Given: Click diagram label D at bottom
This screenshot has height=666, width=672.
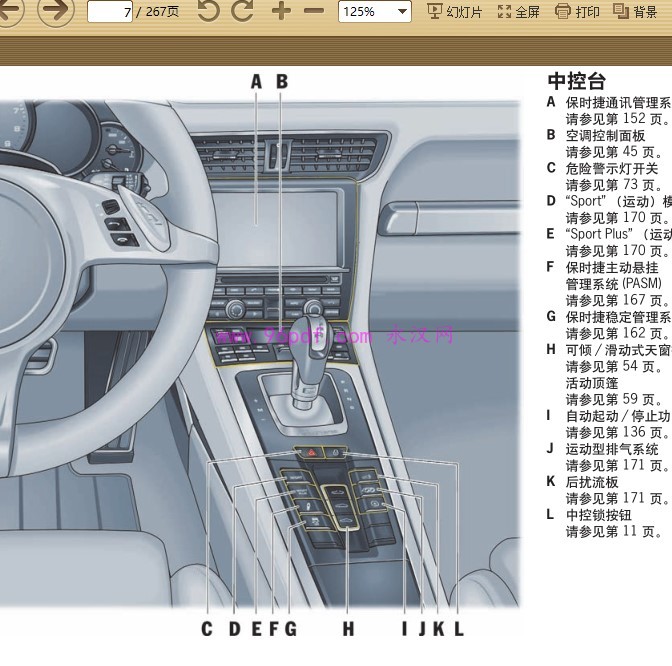Looking at the screenshot, I should coord(234,629).
